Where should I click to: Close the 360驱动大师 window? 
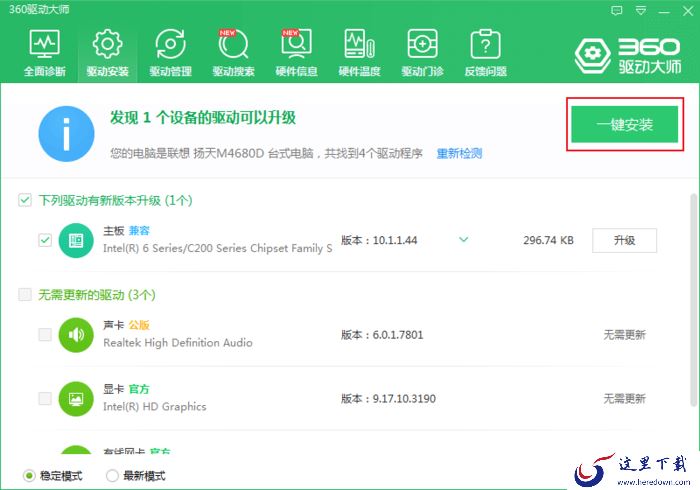pos(688,11)
